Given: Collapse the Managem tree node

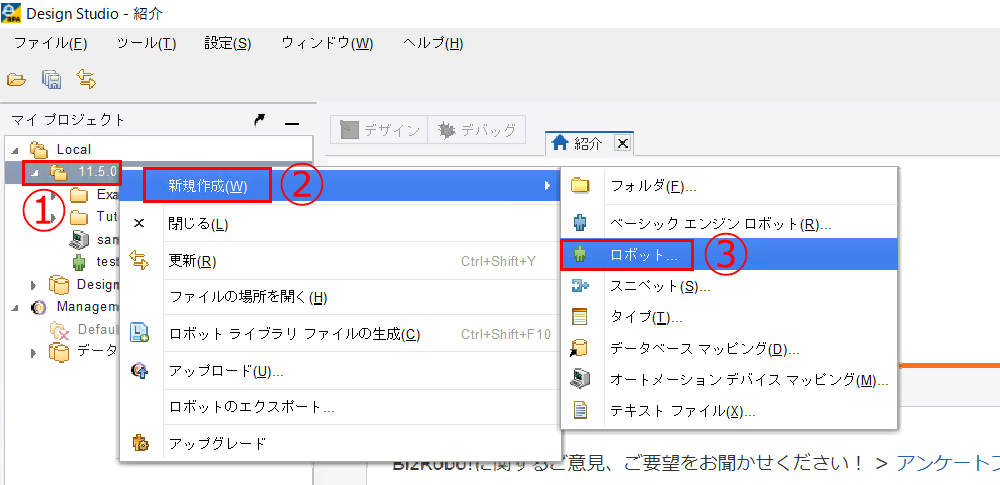Looking at the screenshot, I should tap(15, 307).
